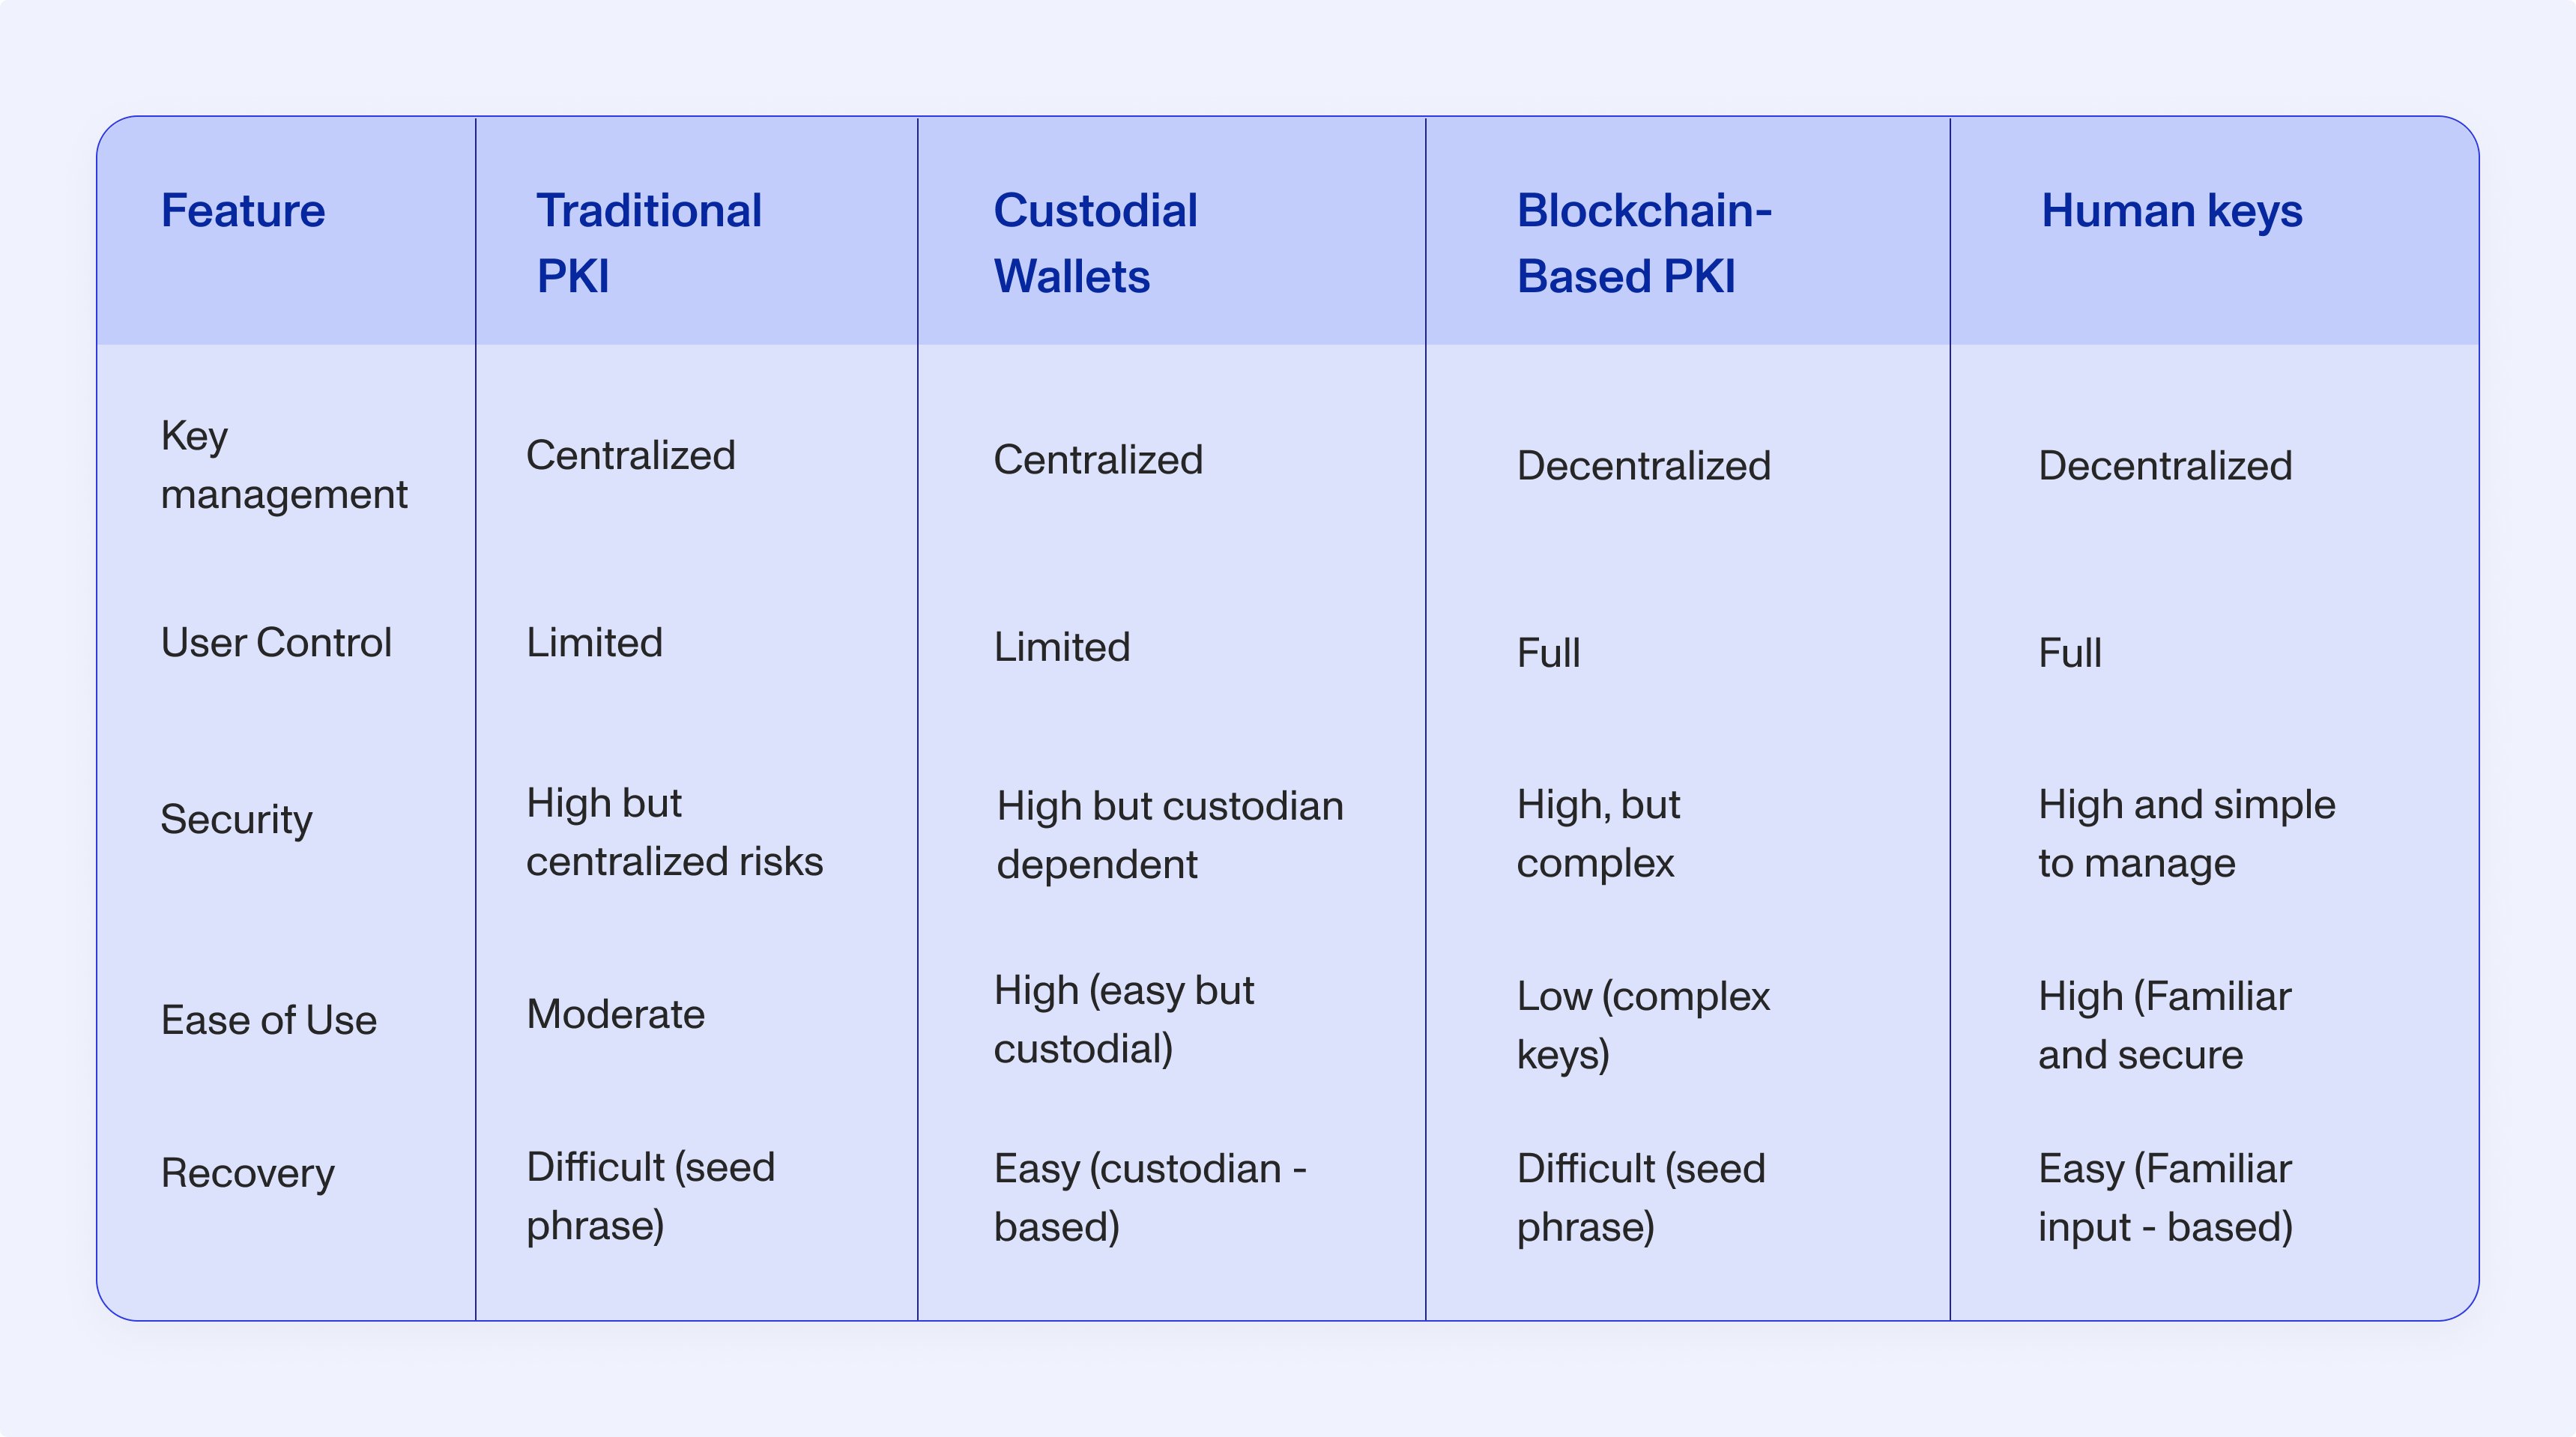Click 'High but custodian dependent' cell

[1170, 835]
